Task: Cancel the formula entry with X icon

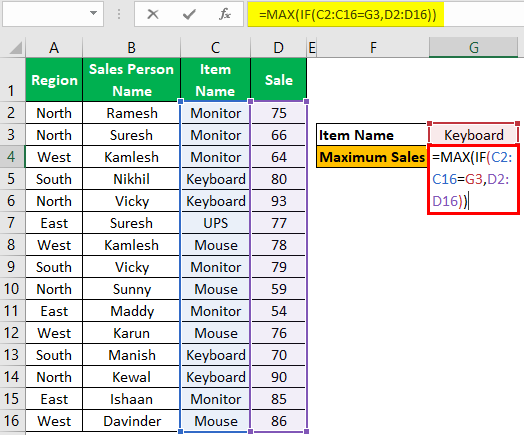Action: point(153,14)
